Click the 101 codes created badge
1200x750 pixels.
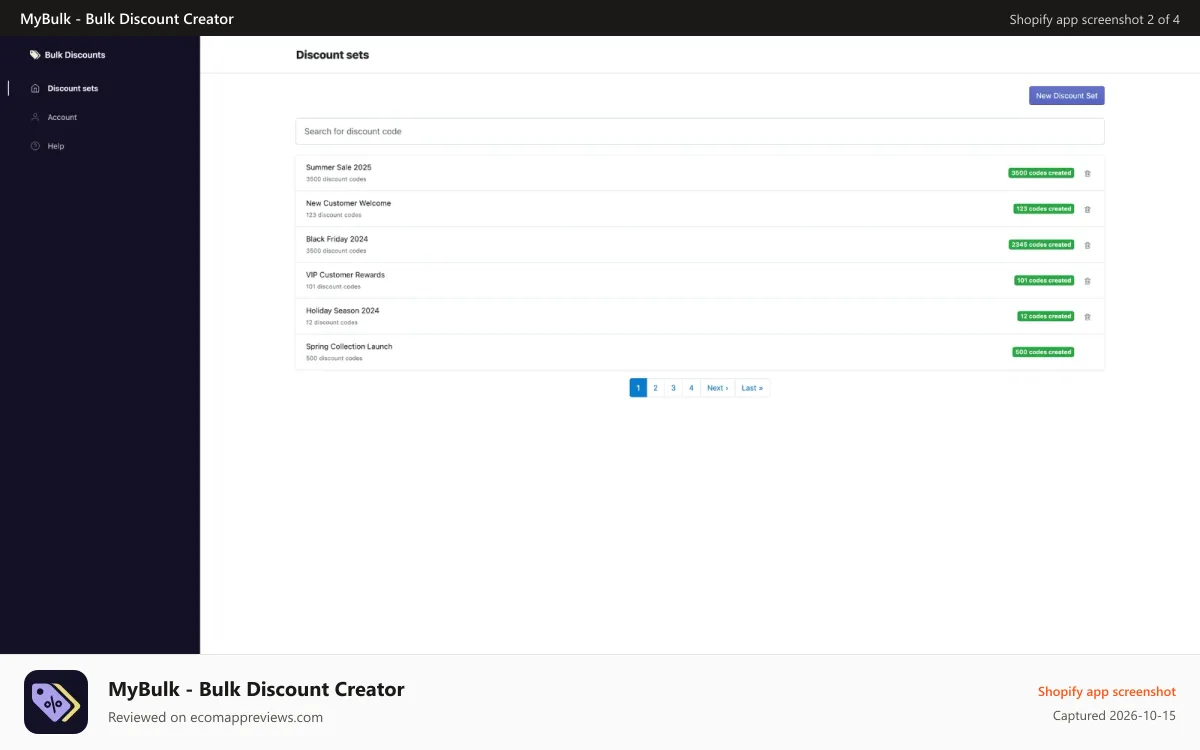point(1043,281)
